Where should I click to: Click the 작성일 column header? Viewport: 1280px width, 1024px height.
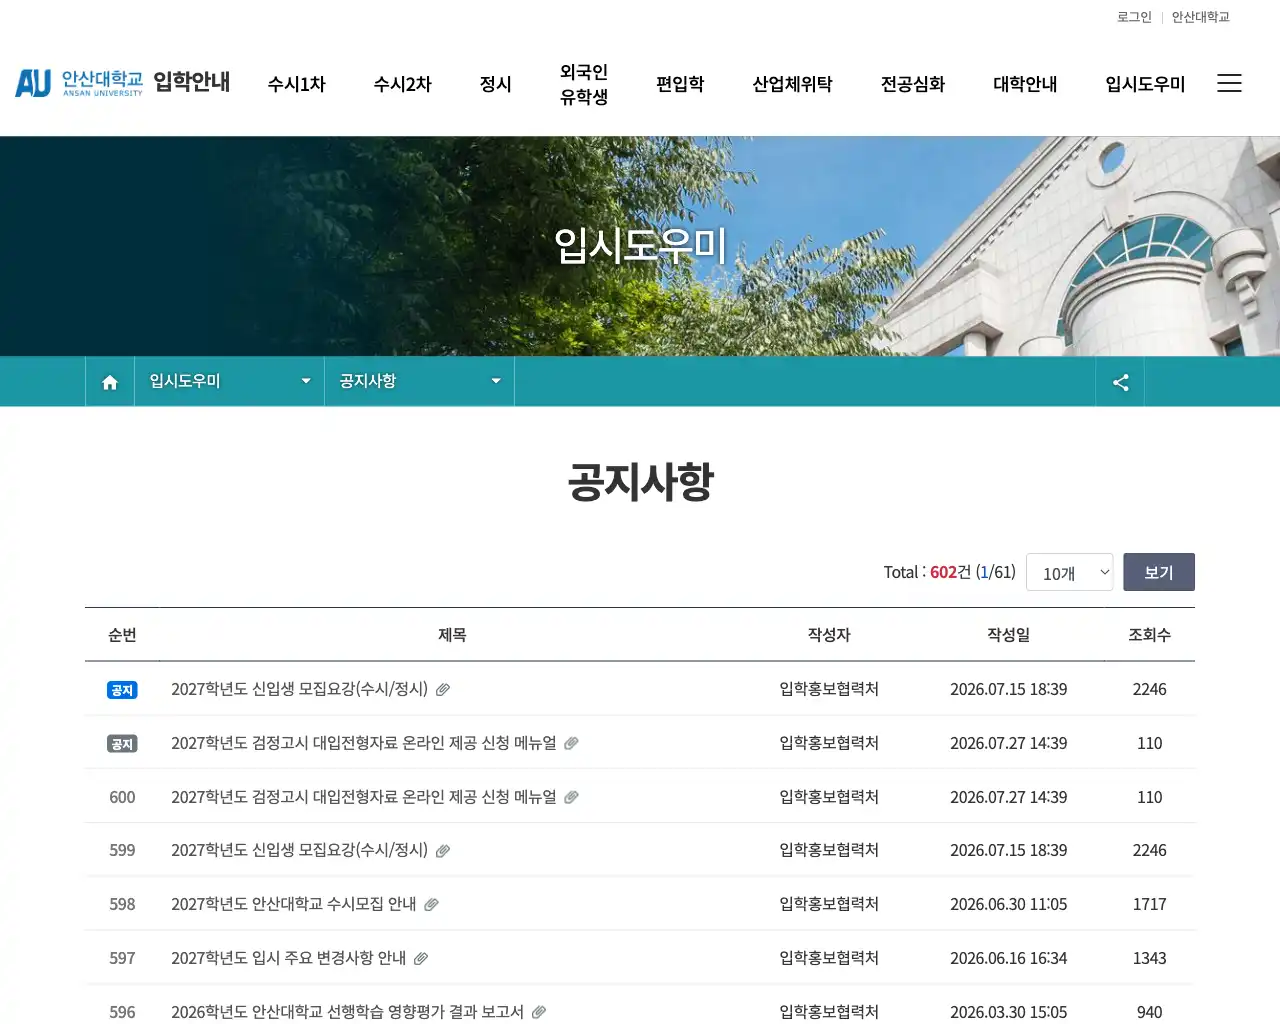(1008, 635)
